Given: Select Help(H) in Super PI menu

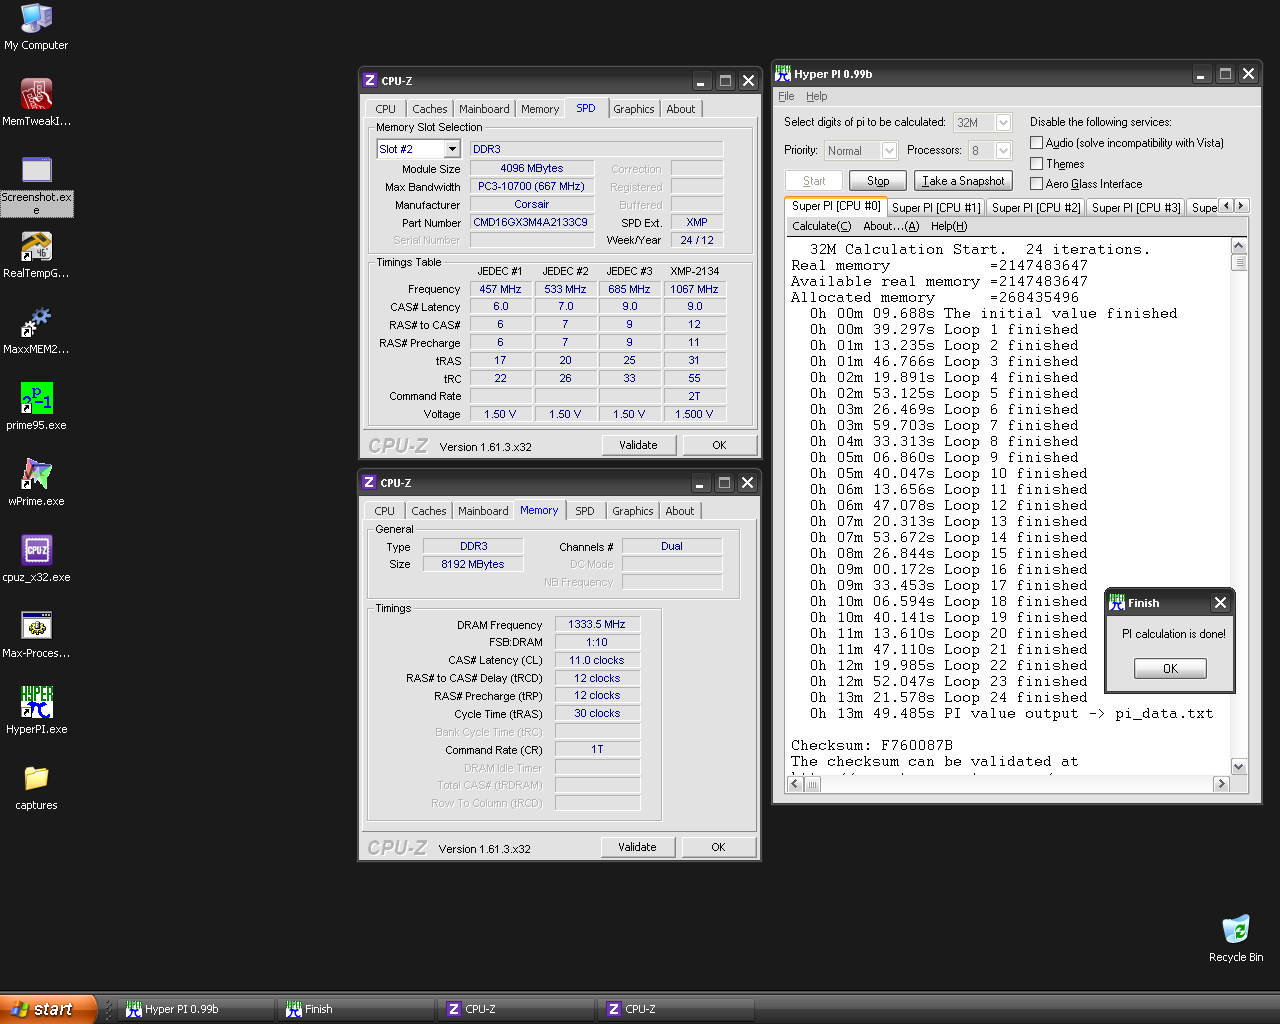Looking at the screenshot, I should click(949, 226).
